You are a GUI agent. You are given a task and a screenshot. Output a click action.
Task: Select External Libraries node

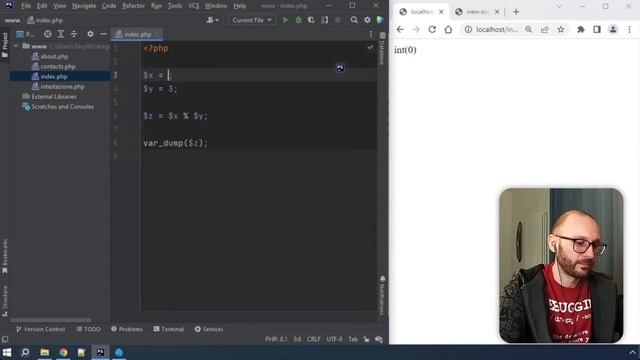(x=54, y=97)
